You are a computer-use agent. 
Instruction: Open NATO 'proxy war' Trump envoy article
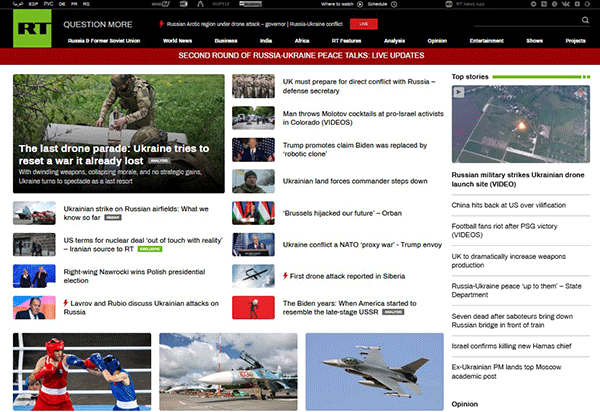pyautogui.click(x=362, y=245)
